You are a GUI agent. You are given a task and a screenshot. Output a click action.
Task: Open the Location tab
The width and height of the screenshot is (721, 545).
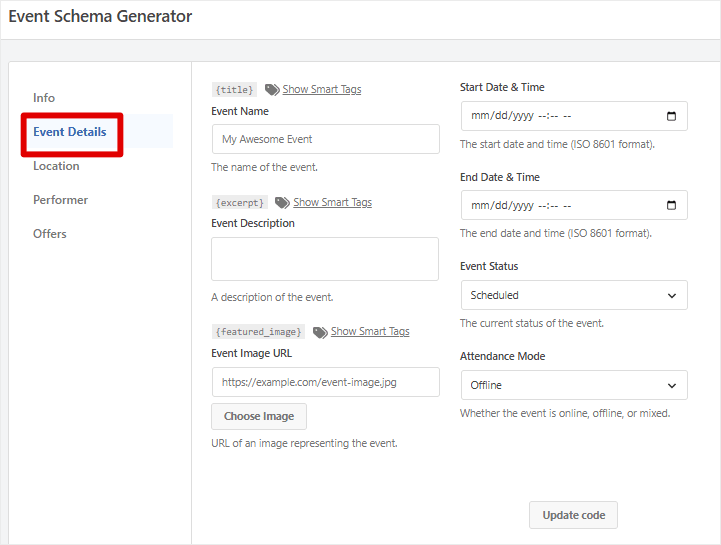pos(56,166)
